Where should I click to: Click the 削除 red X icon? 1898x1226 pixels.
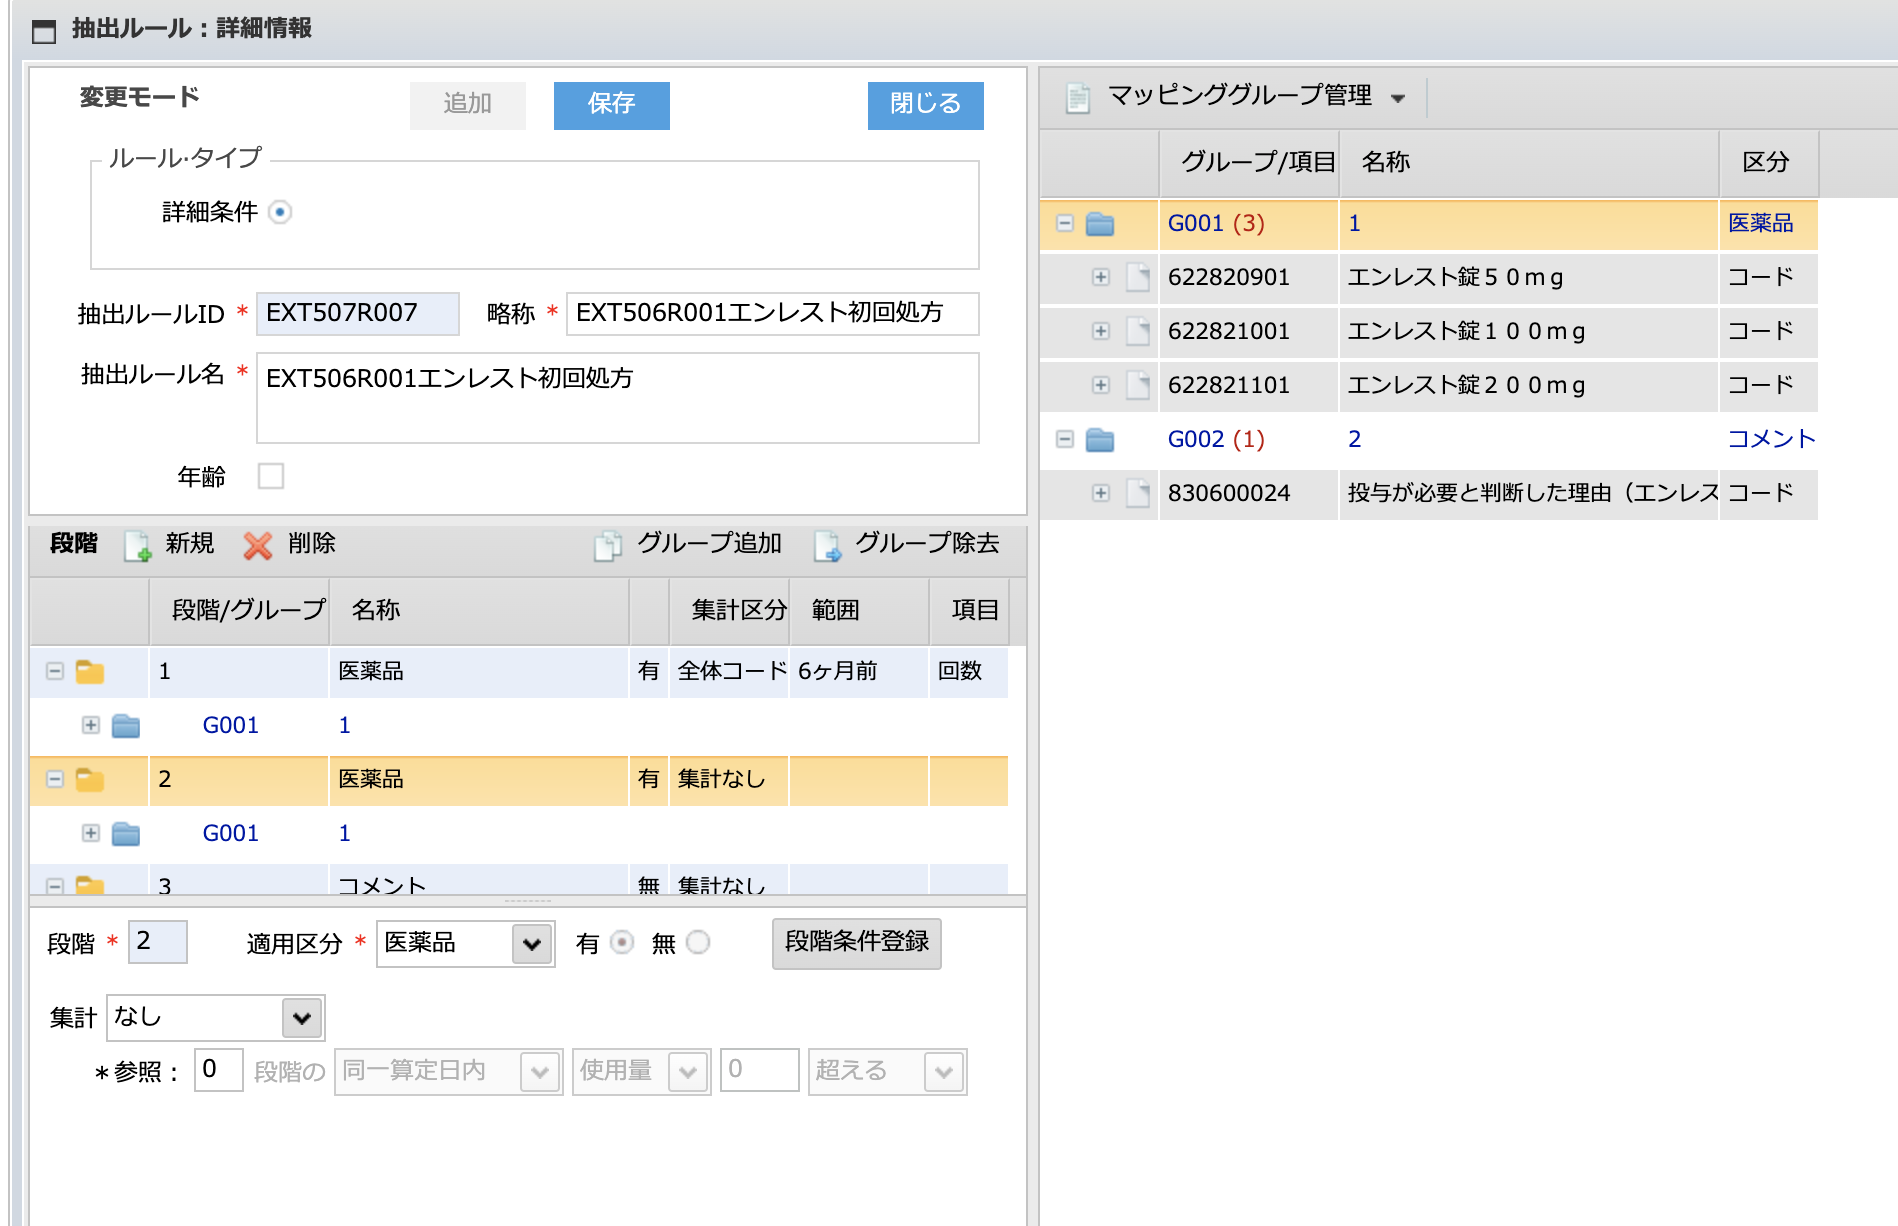tap(257, 545)
